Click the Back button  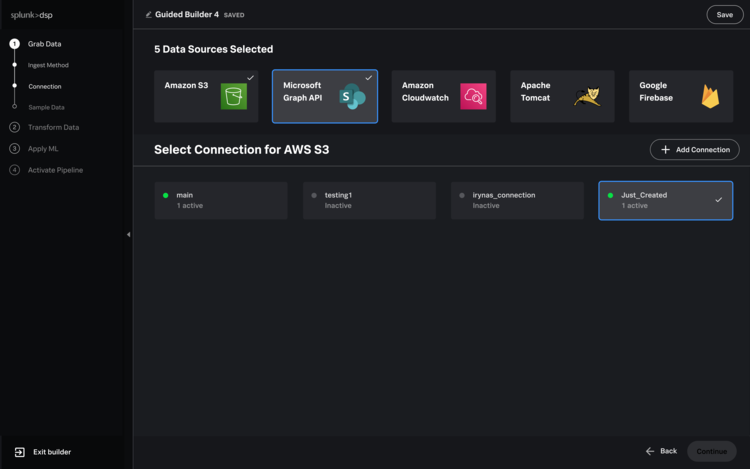[661, 451]
